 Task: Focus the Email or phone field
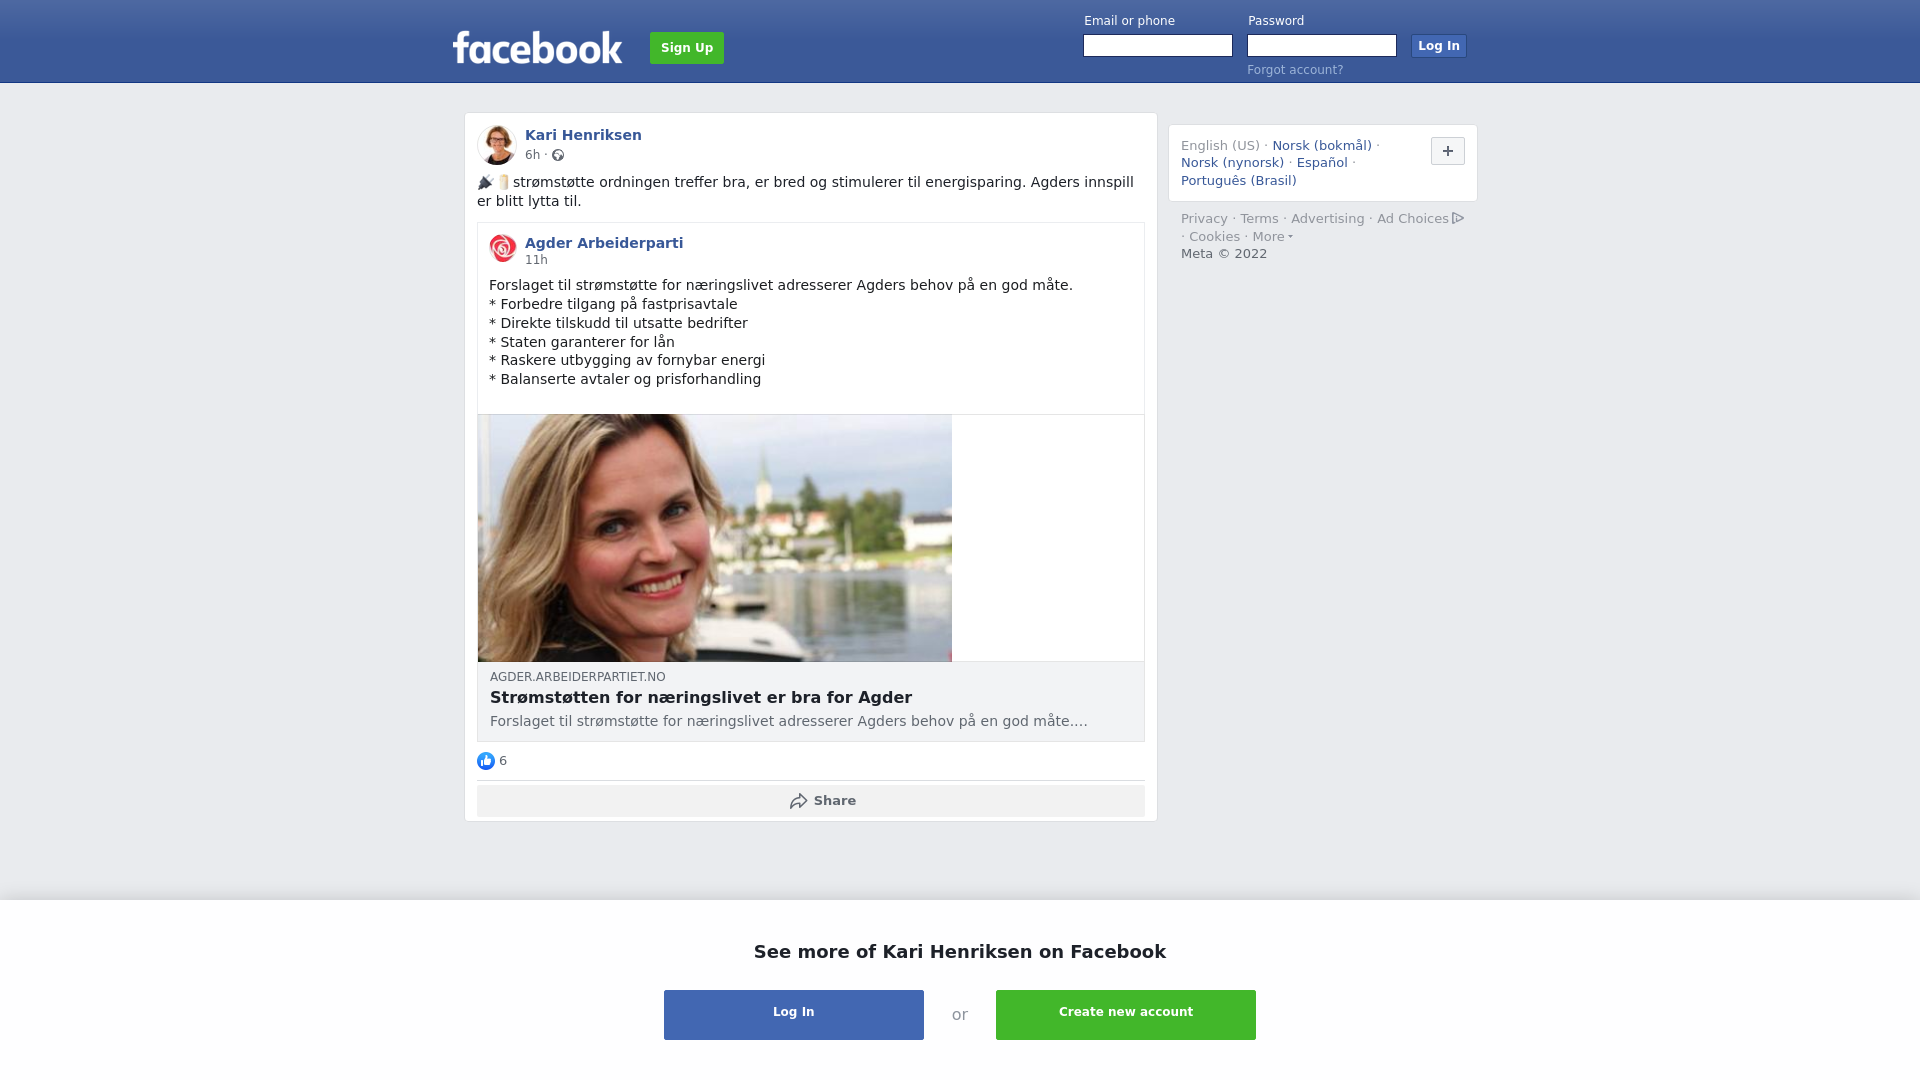pyautogui.click(x=1158, y=46)
